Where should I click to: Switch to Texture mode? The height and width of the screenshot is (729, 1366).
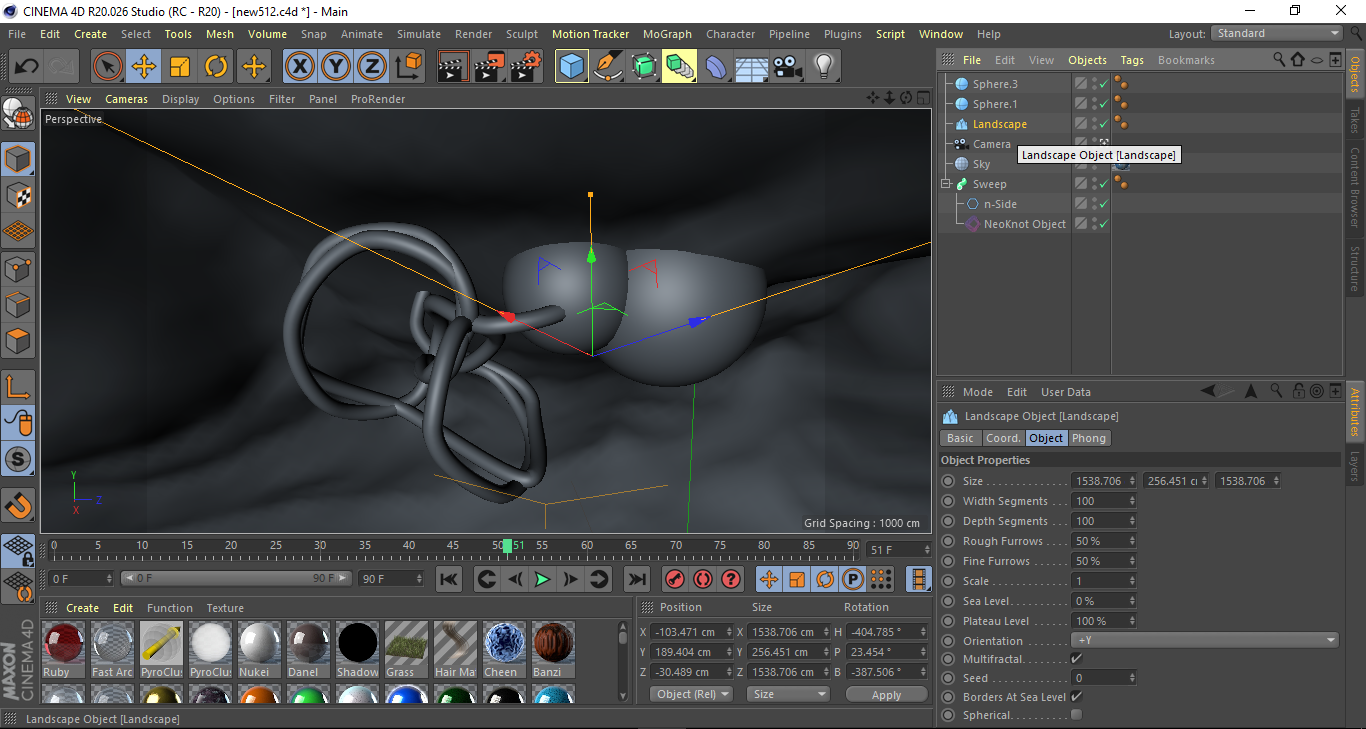point(18,195)
